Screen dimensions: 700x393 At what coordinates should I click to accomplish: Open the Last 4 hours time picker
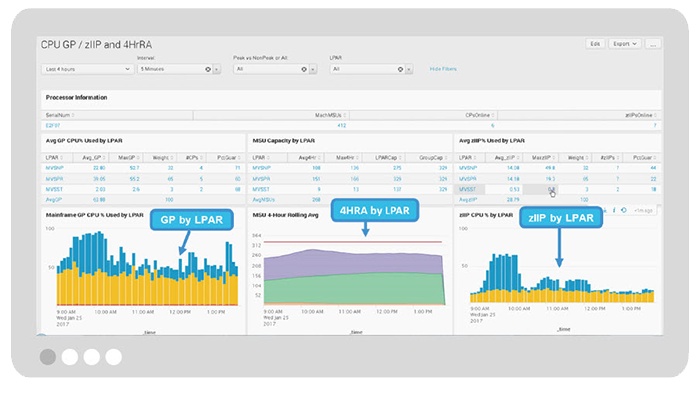[x=88, y=69]
